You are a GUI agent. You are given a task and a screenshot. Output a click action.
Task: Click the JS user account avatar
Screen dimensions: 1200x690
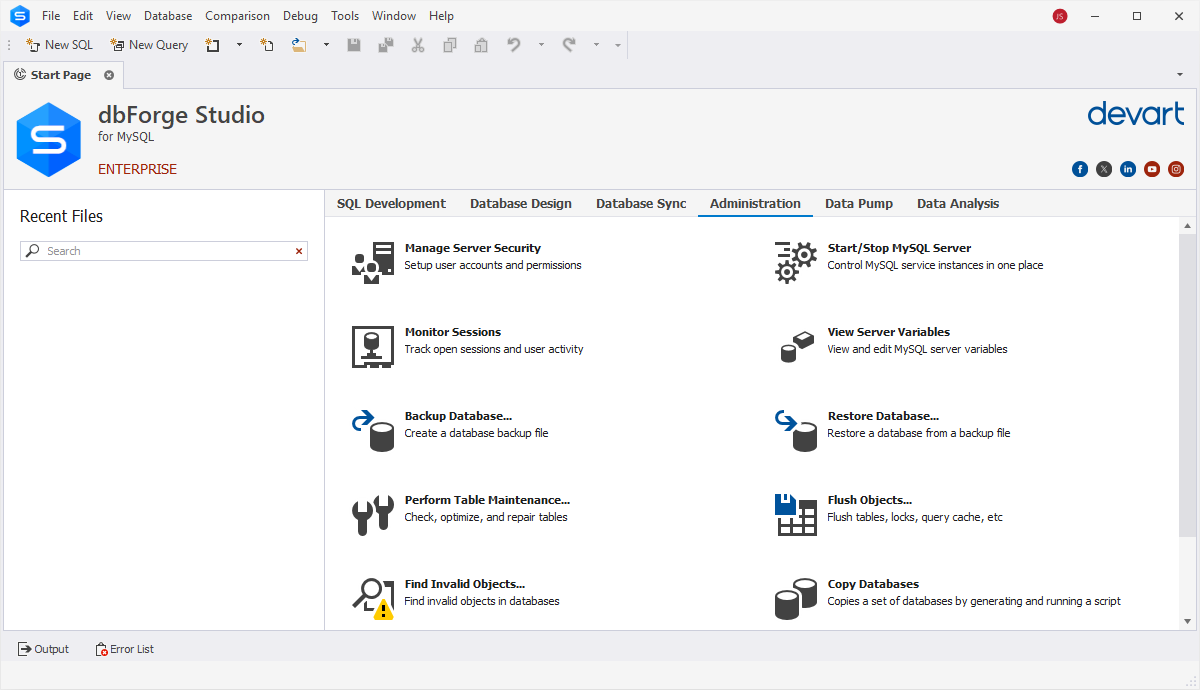(1060, 16)
